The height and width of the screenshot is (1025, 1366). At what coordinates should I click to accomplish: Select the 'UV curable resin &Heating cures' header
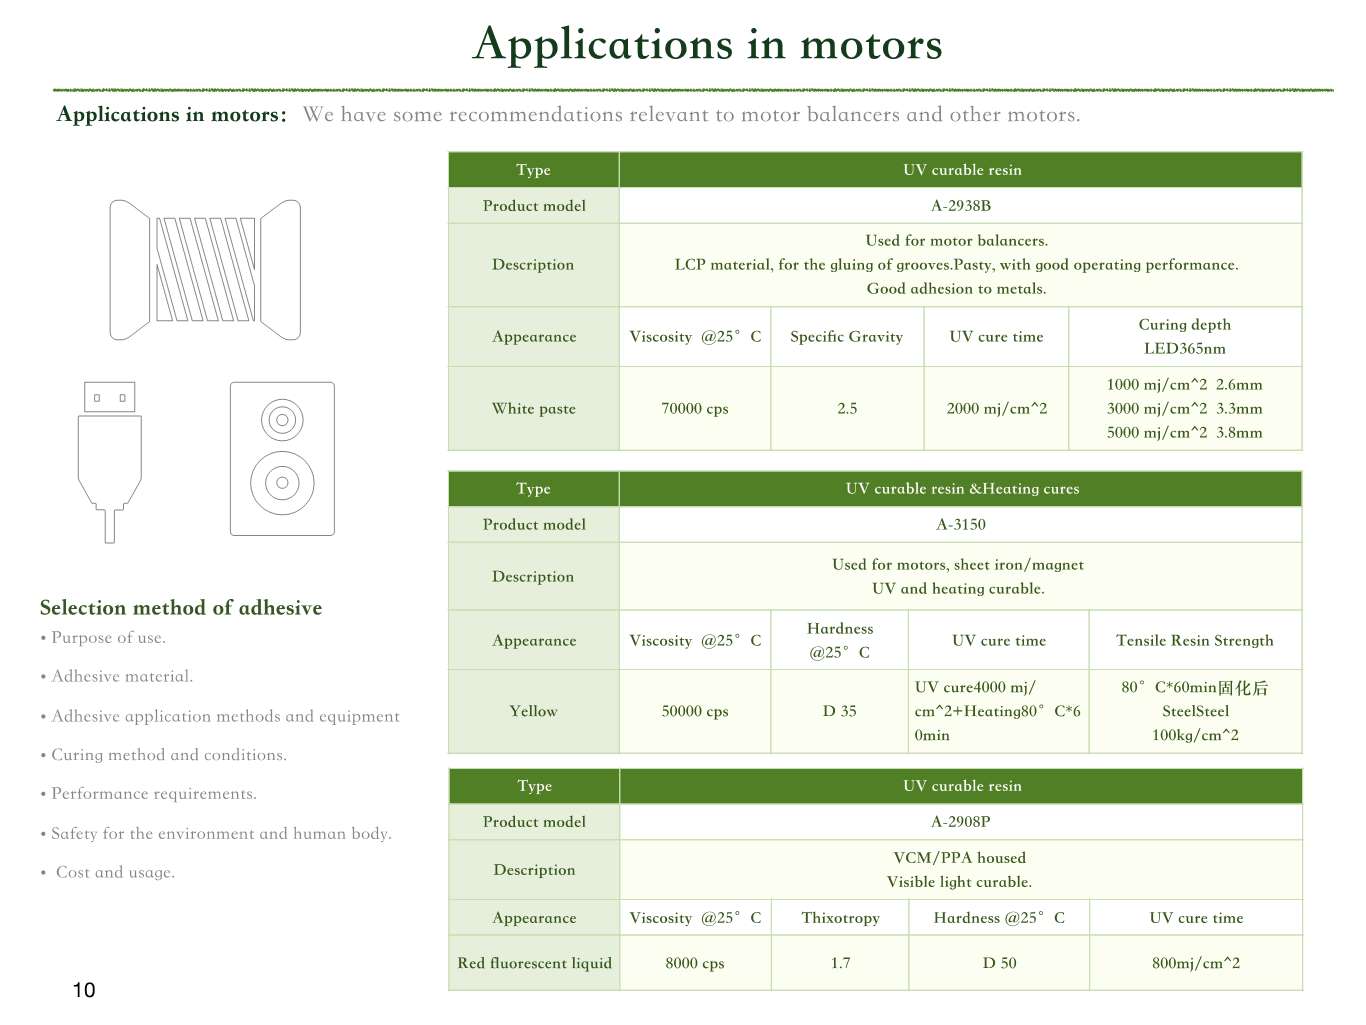961,489
